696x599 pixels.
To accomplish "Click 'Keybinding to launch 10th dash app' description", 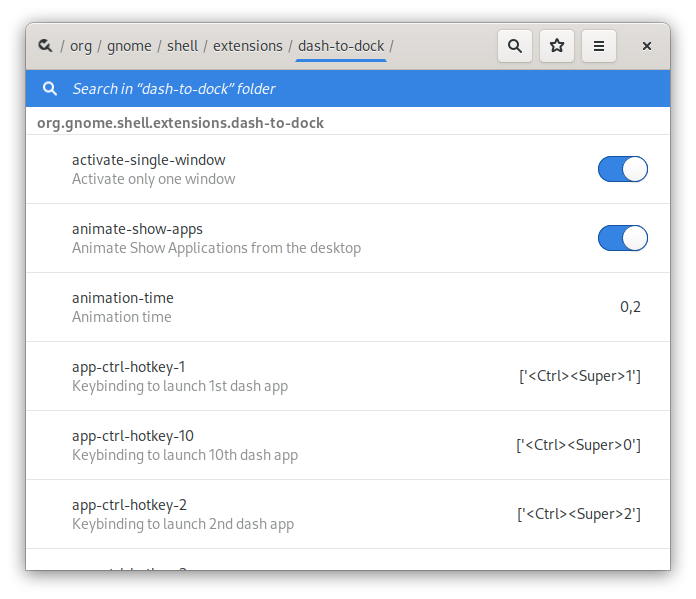I will pyautogui.click(x=185, y=455).
